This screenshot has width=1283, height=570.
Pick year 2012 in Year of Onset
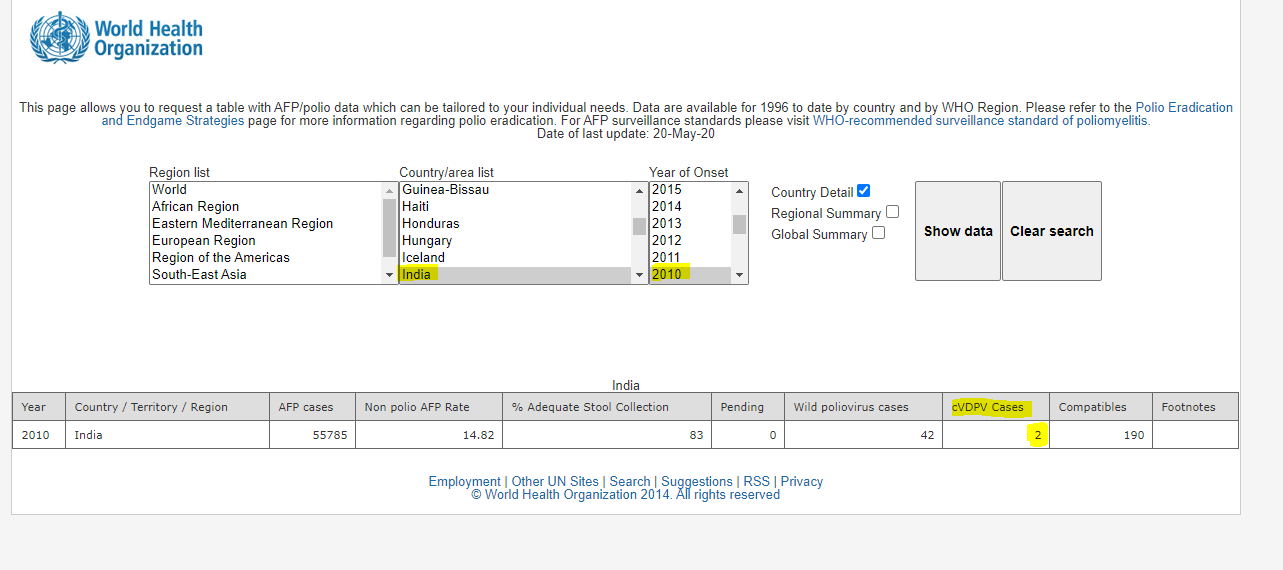point(691,241)
